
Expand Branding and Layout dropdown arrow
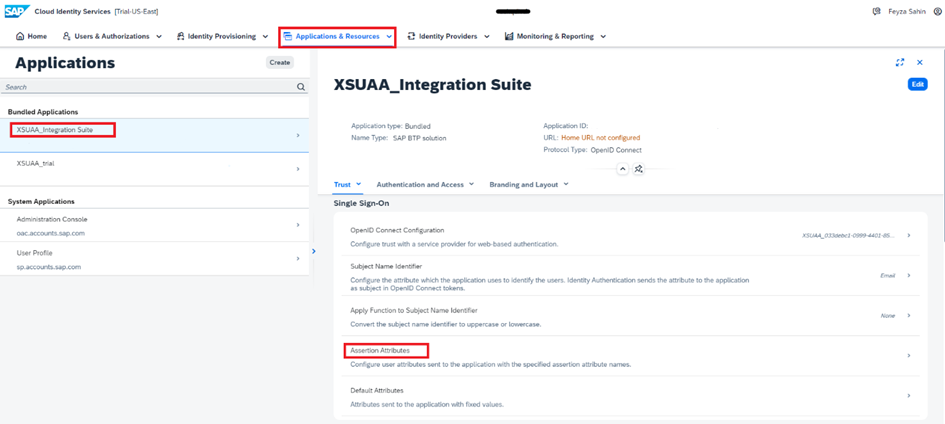point(566,184)
